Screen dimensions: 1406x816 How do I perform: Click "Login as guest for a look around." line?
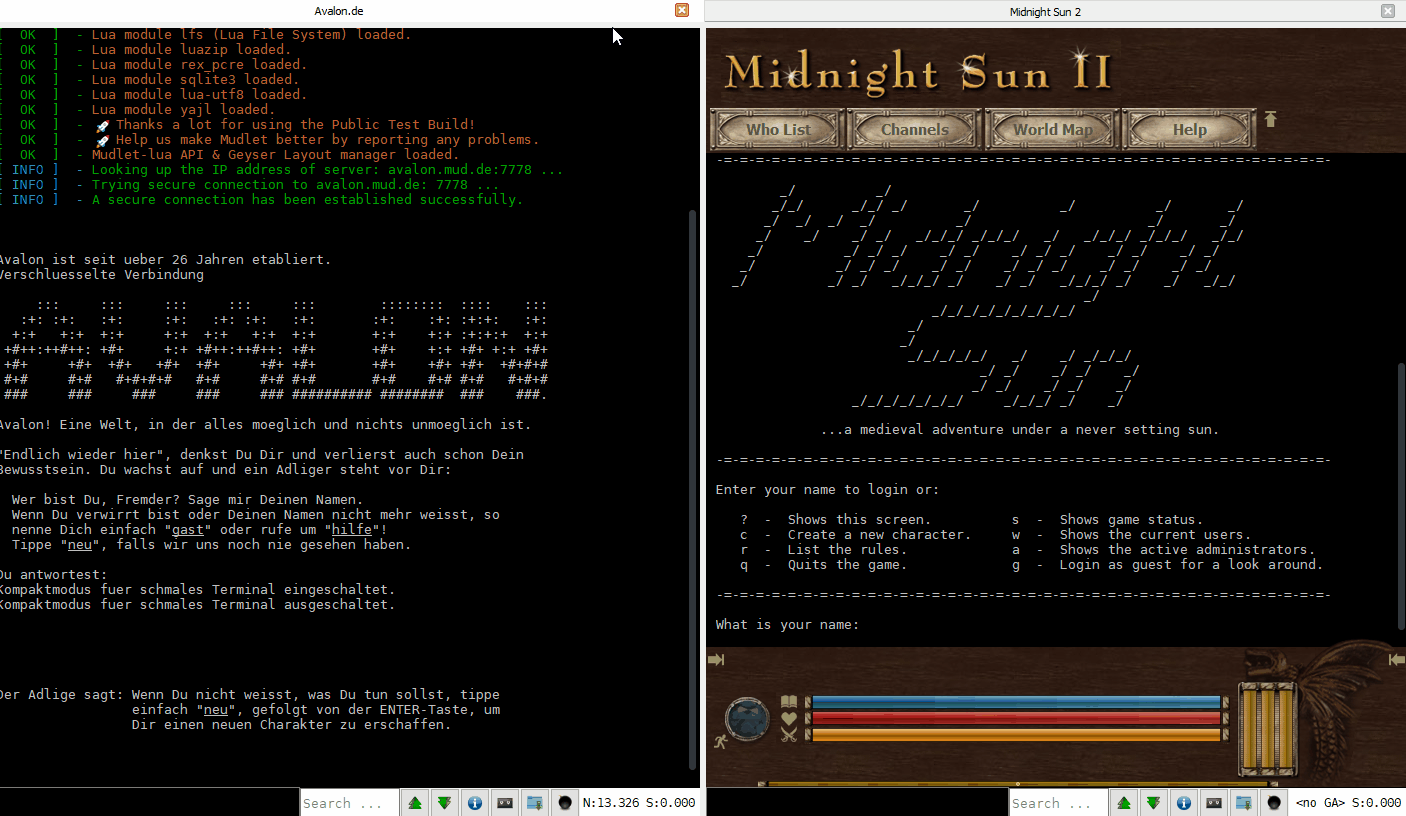pos(1191,565)
